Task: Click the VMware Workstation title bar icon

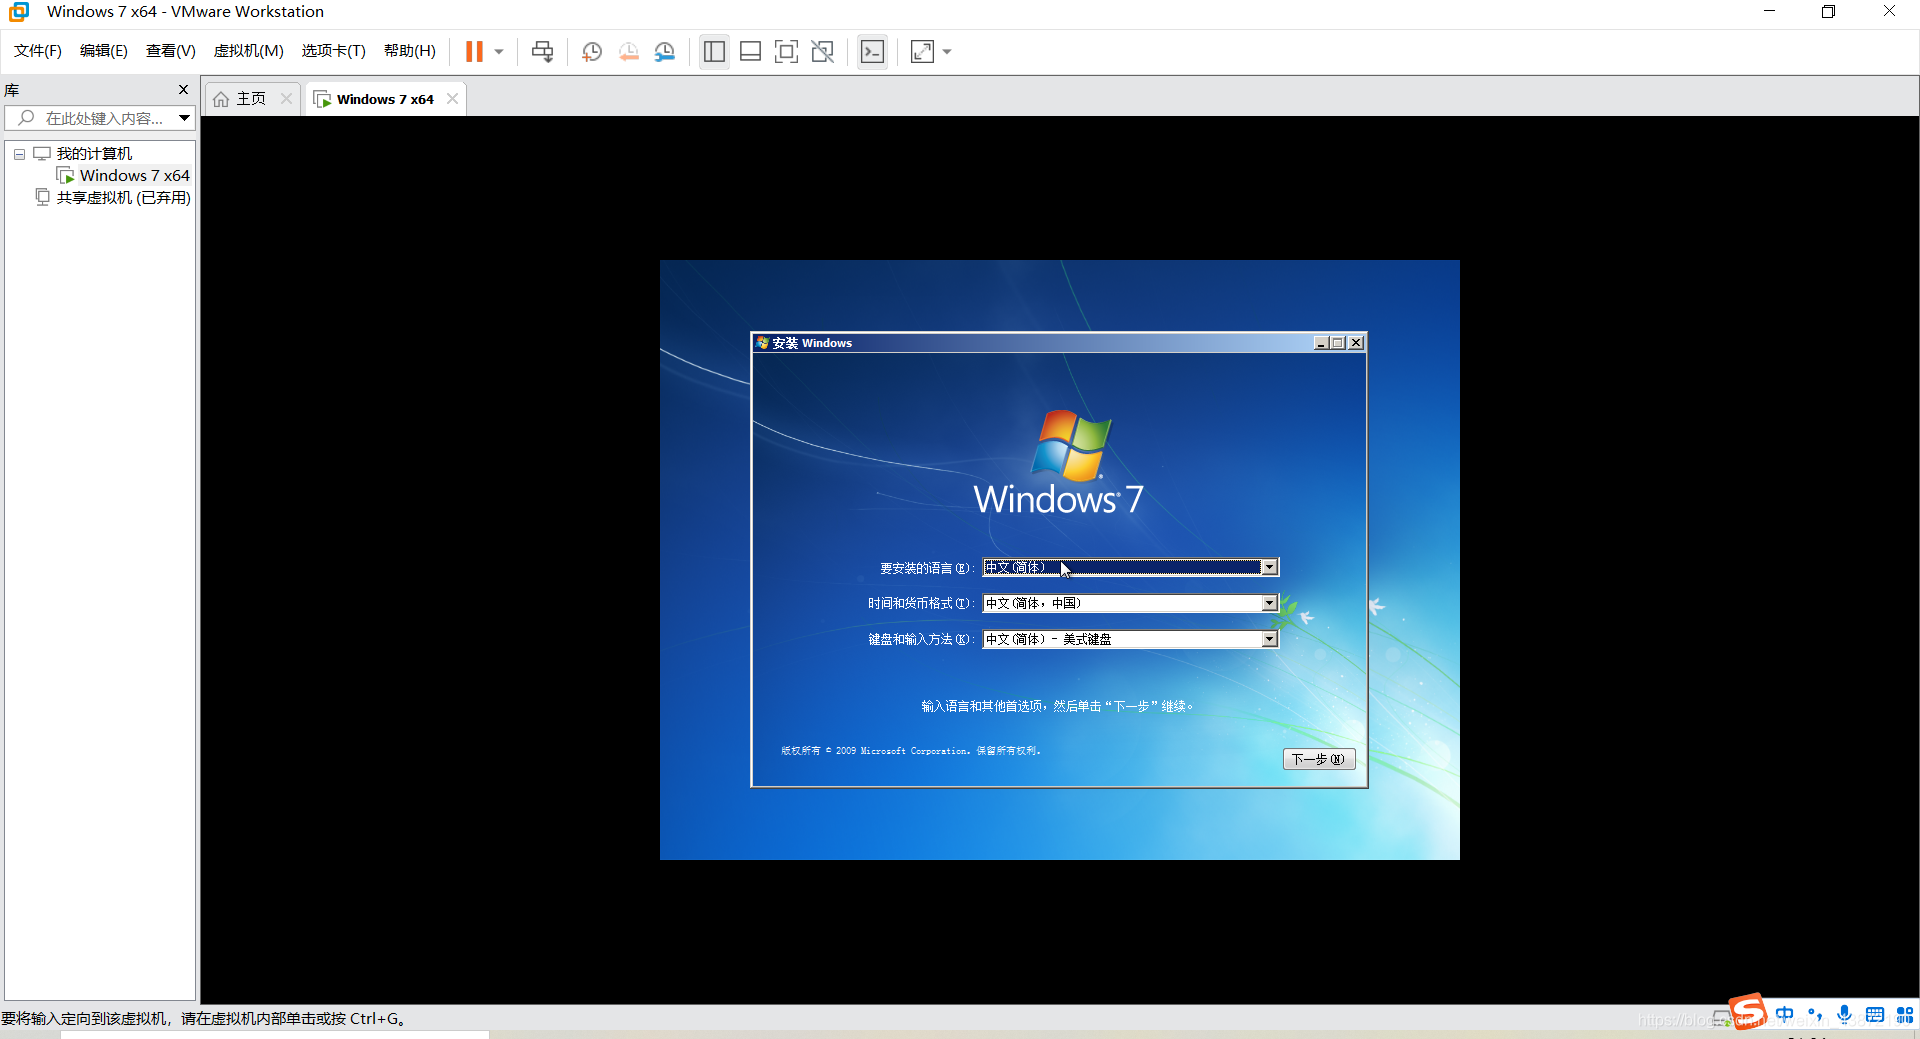Action: [x=19, y=12]
